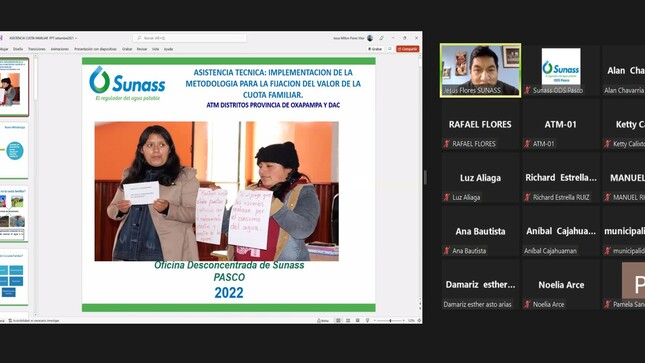Open the comments icon beside Compartir
This screenshot has height=363, width=645.
tap(390, 49)
